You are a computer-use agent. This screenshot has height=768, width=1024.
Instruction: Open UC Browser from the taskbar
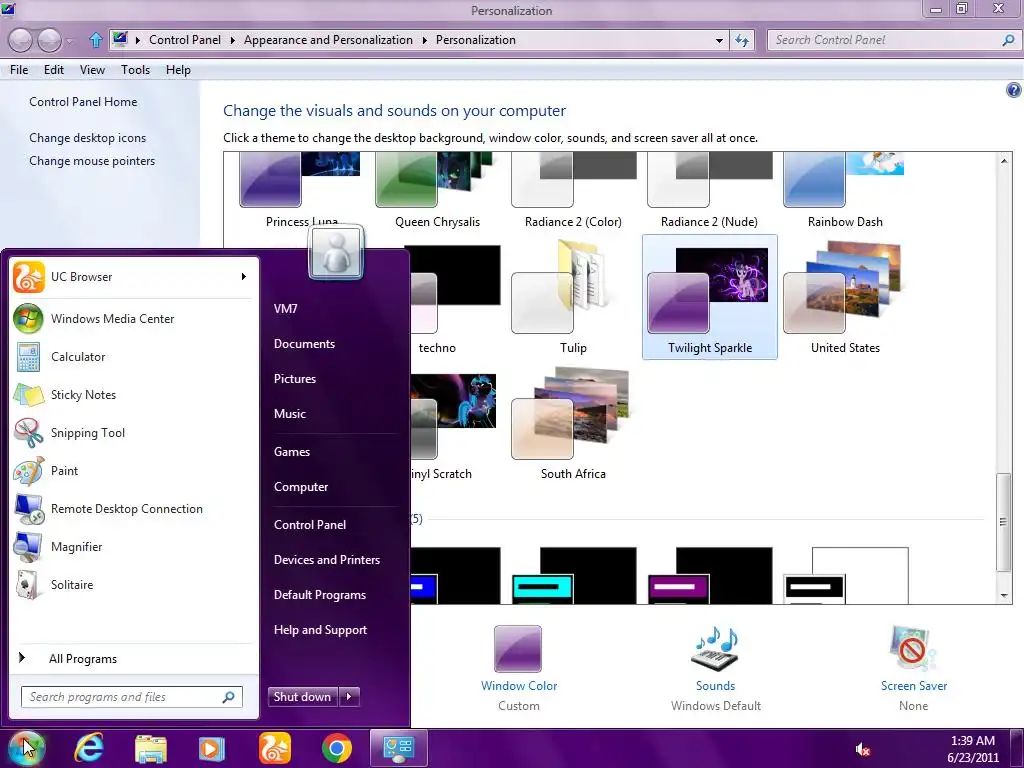point(274,748)
